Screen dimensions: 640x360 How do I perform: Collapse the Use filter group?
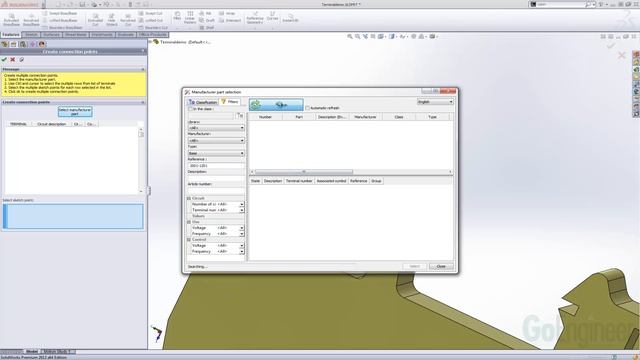[x=189, y=222]
